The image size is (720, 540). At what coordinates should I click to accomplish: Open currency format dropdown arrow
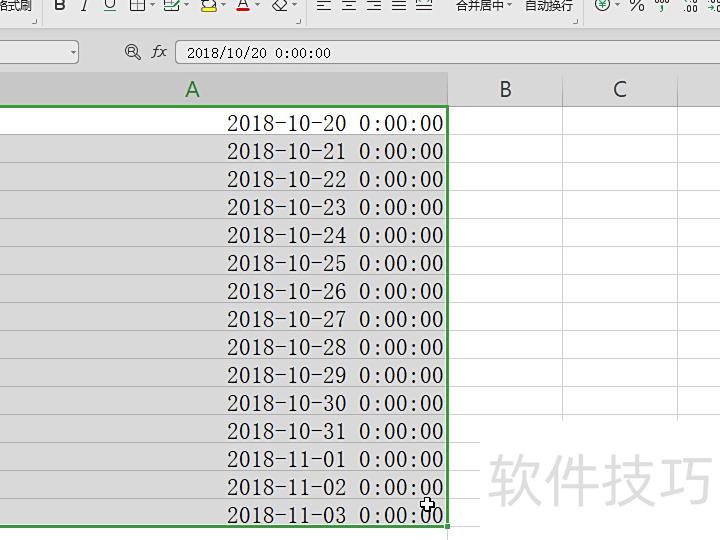(617, 5)
